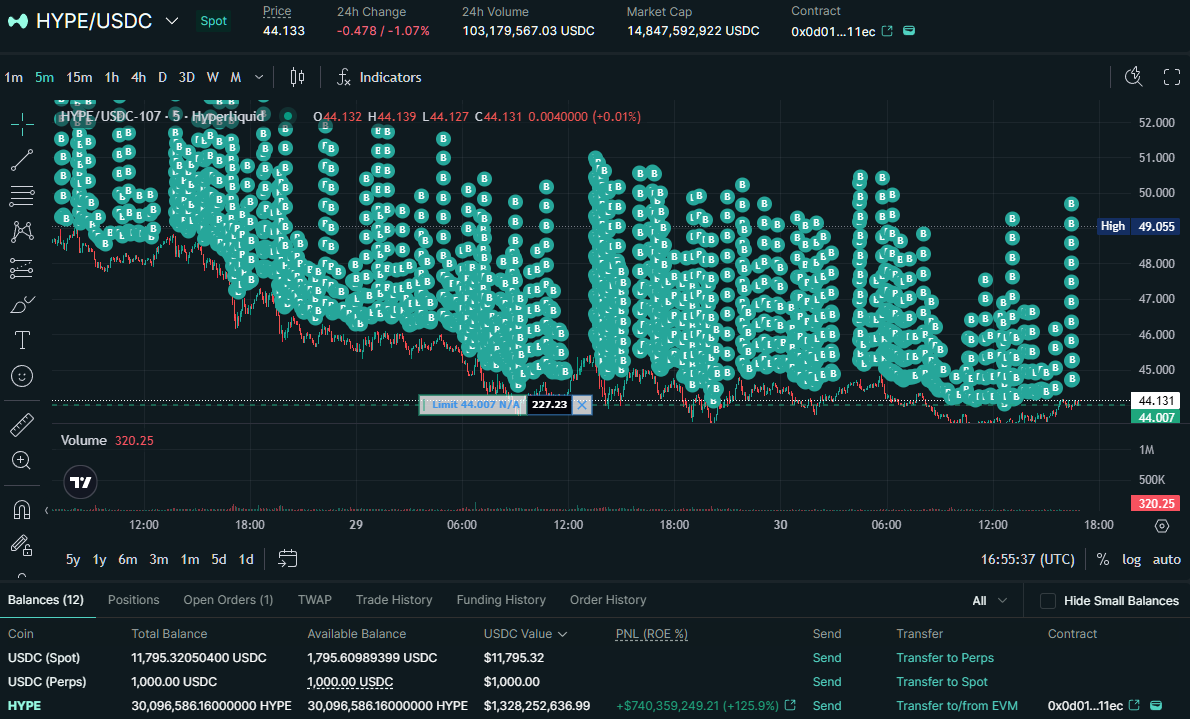
Task: Click Transfer to Perps link
Action: point(945,658)
